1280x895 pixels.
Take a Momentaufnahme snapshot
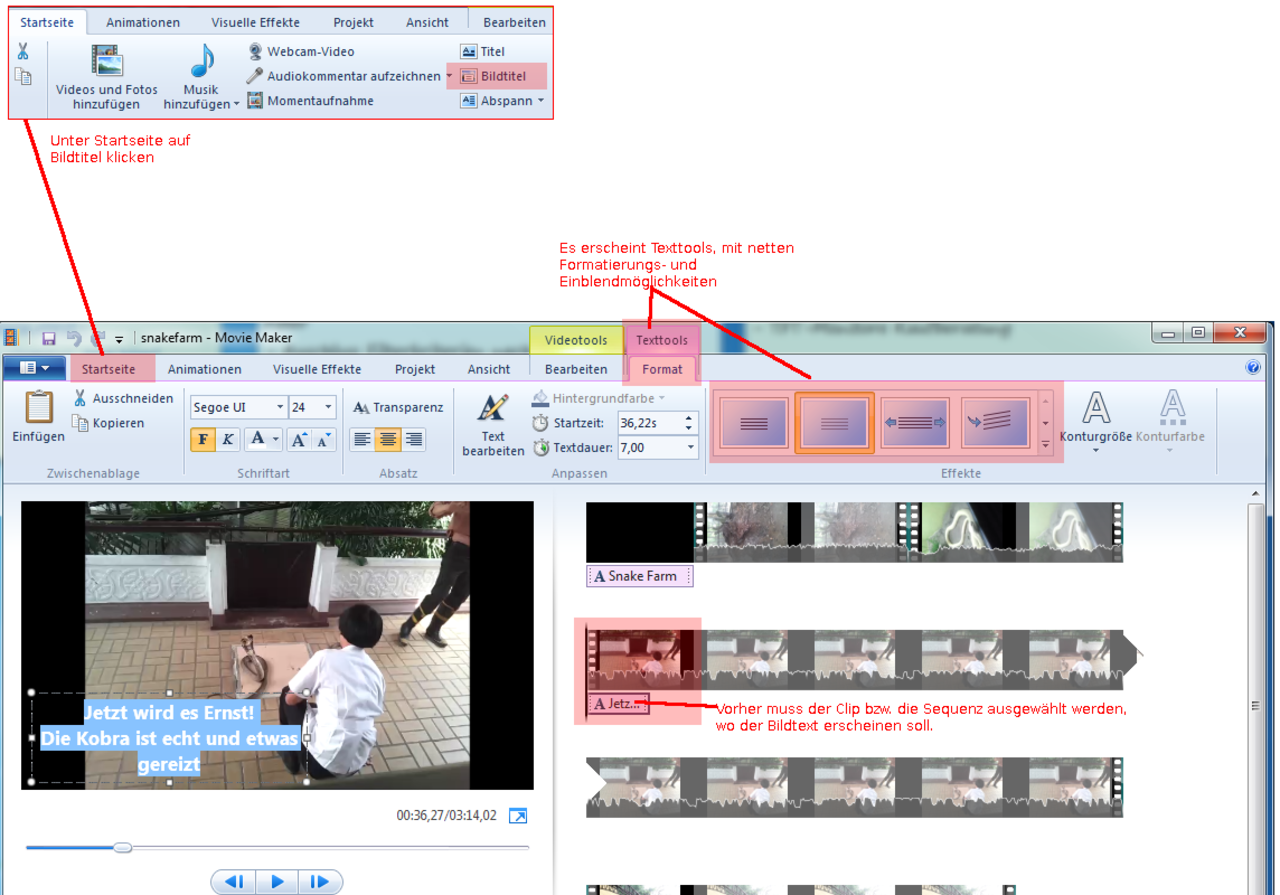310,100
